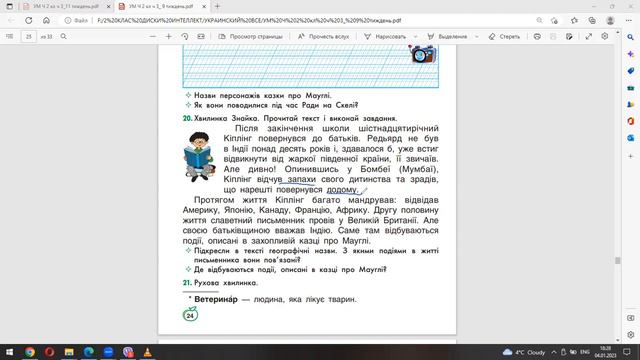The height and width of the screenshot is (360, 640).
Task: Open the notification center
Action: click(627, 352)
